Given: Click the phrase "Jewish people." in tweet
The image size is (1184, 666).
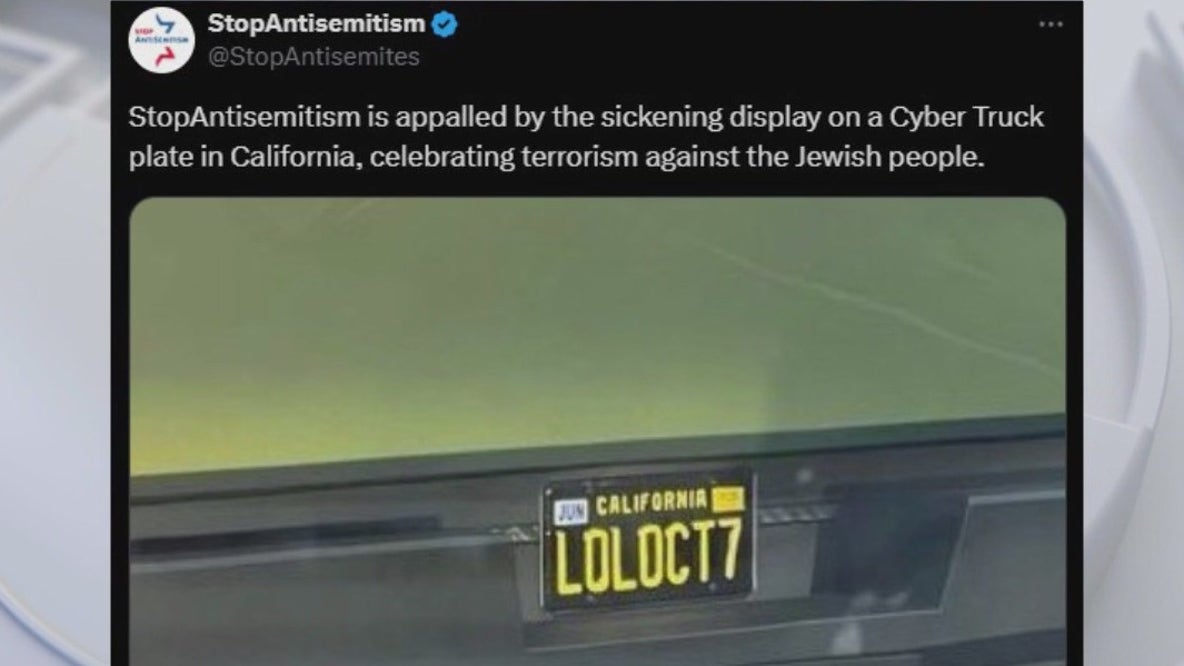Looking at the screenshot, I should point(890,157).
